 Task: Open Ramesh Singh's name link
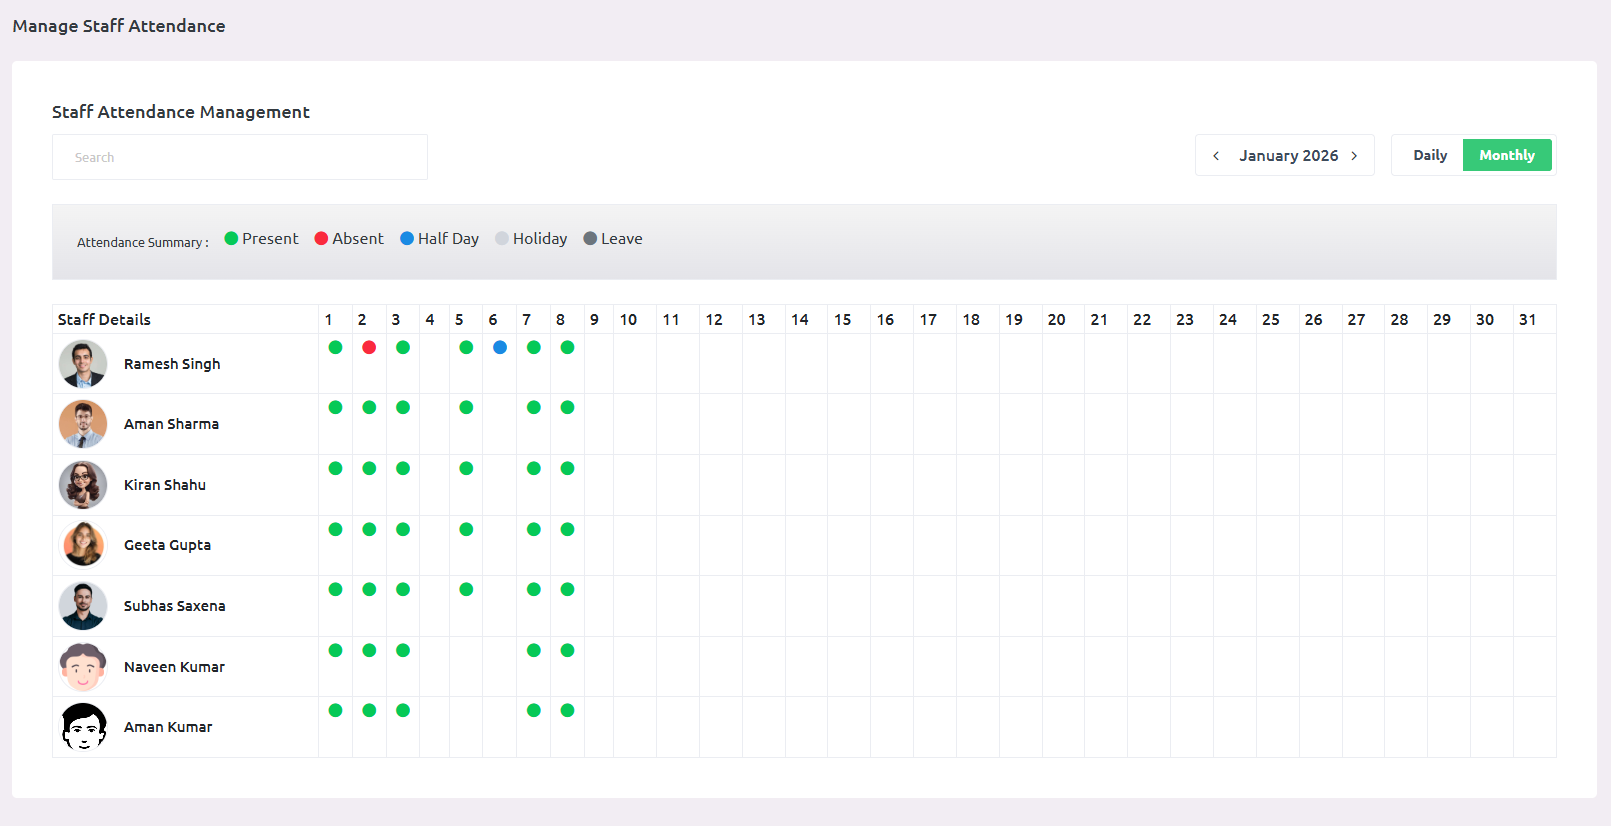coord(172,364)
